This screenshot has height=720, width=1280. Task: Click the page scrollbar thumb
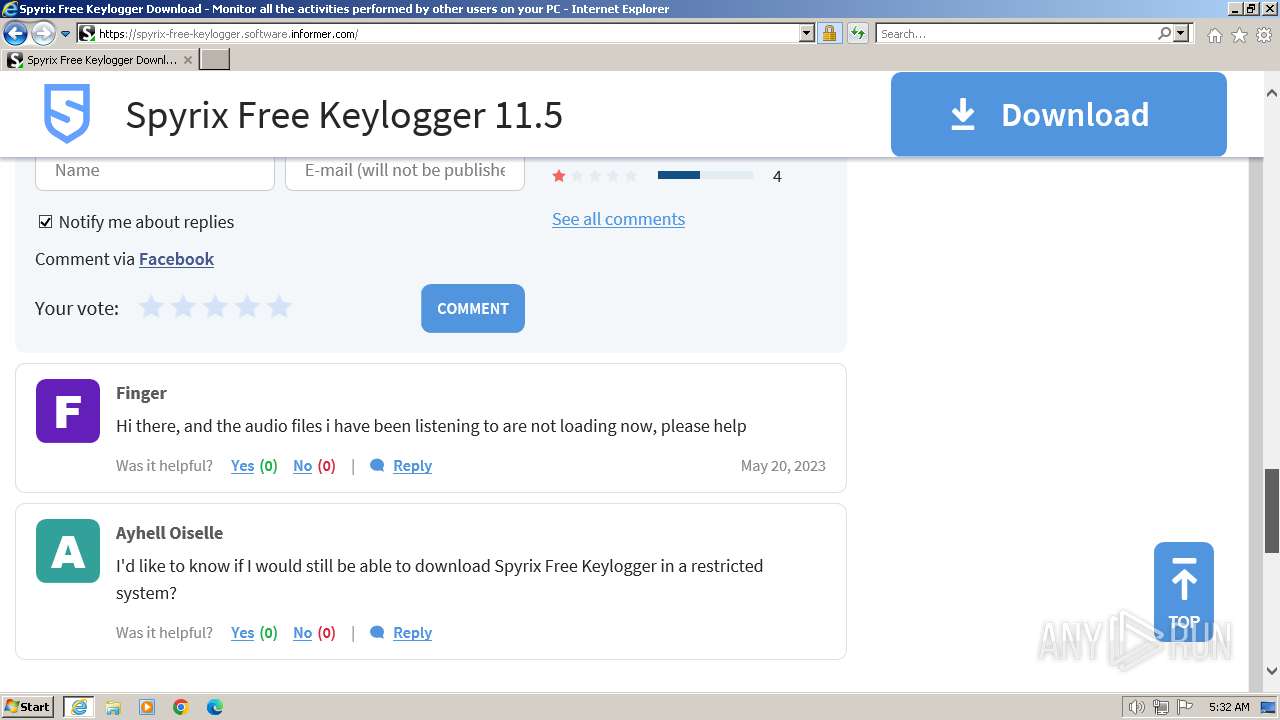1272,510
